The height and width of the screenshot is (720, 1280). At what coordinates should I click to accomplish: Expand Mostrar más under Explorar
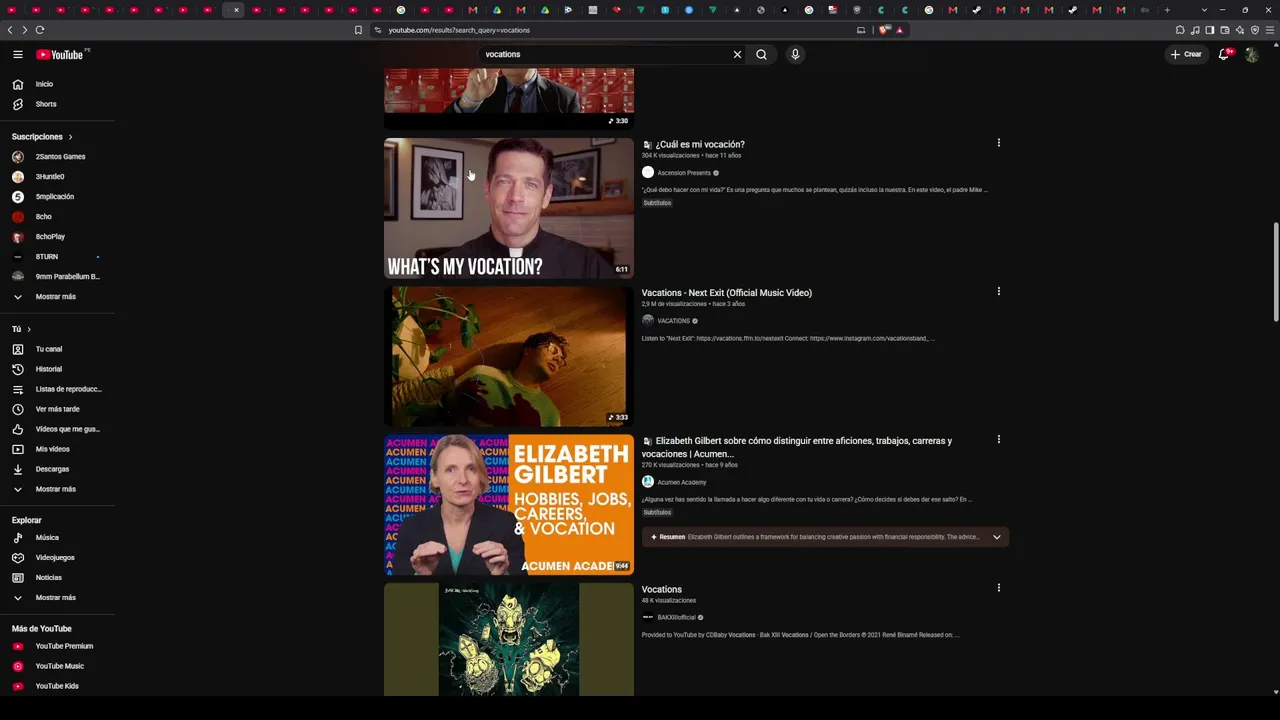tap(57, 597)
